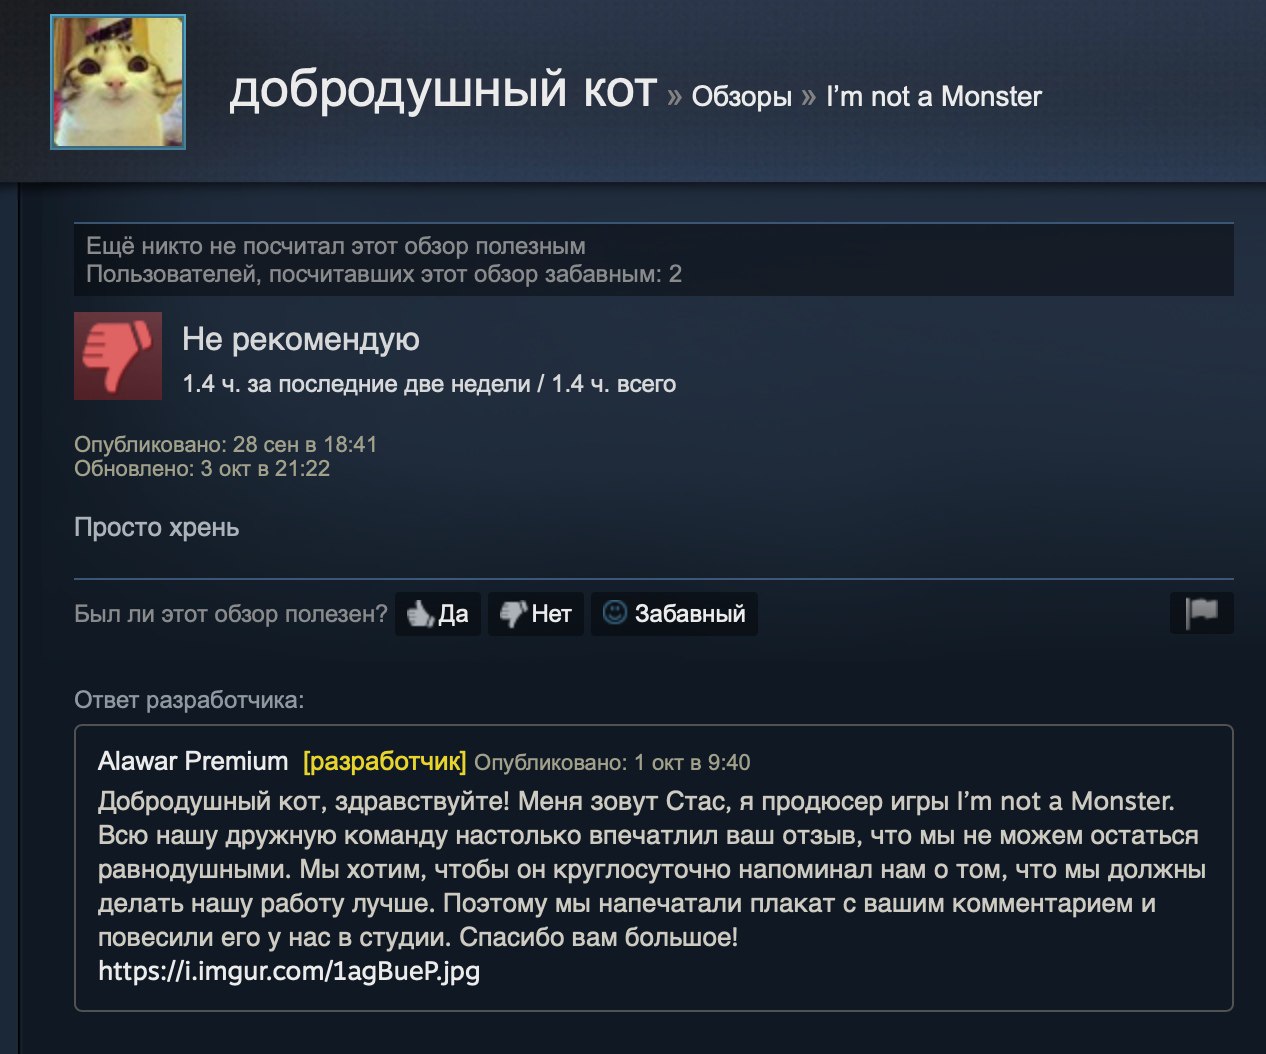Click the red thumbs-down rating icon
Image resolution: width=1266 pixels, height=1054 pixels.
click(118, 356)
